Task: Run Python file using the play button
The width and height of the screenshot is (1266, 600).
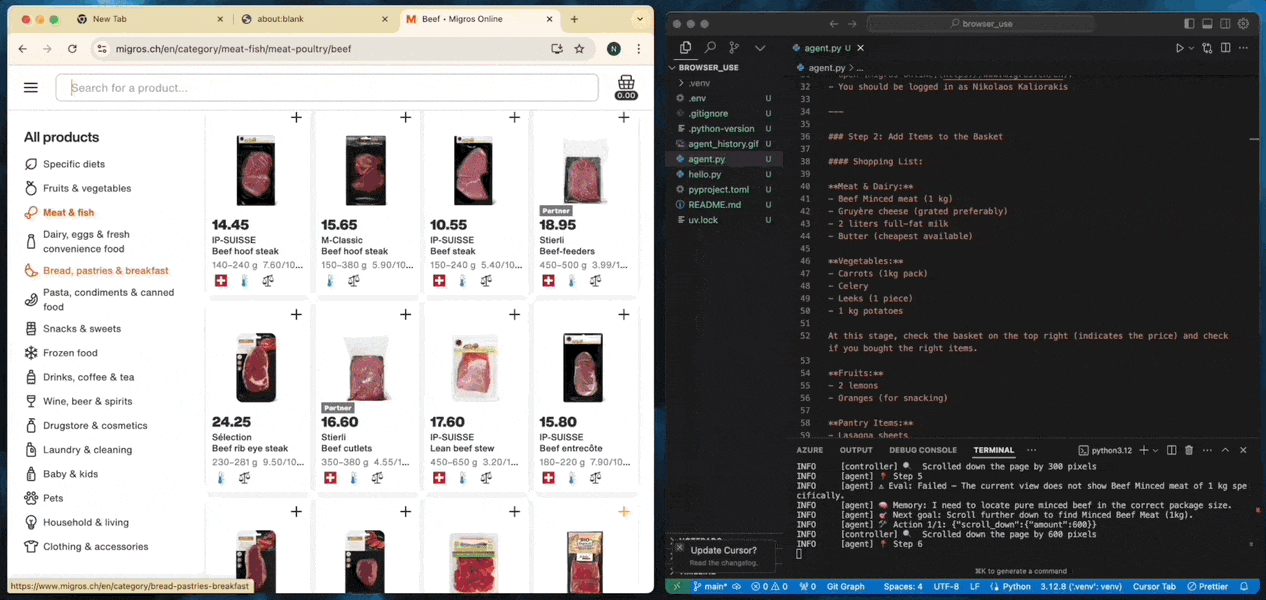Action: coord(1180,48)
